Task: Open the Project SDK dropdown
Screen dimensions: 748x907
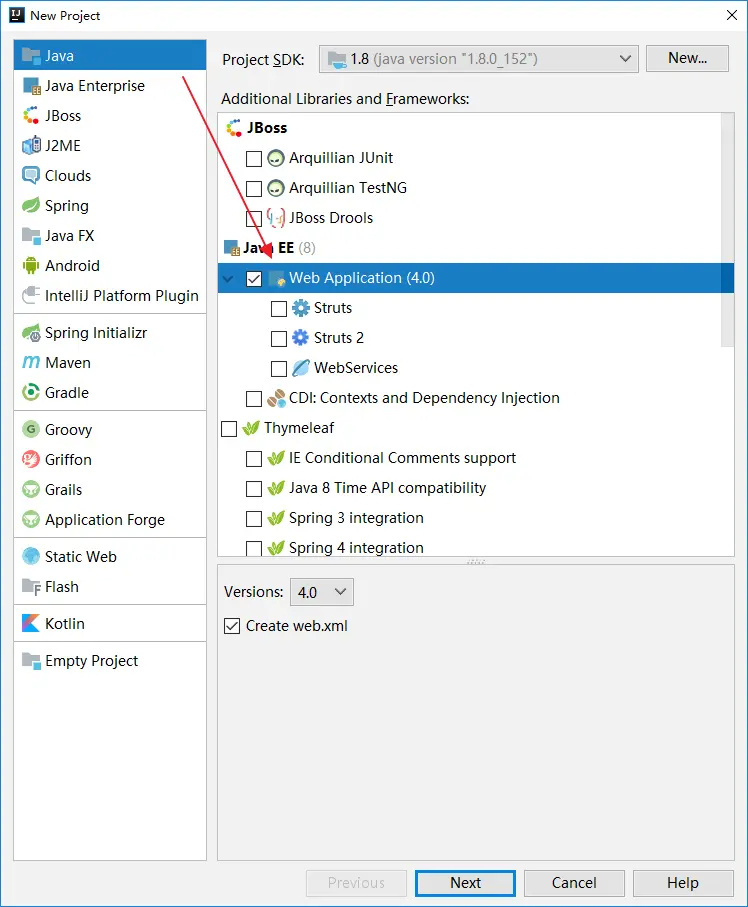Action: click(478, 59)
